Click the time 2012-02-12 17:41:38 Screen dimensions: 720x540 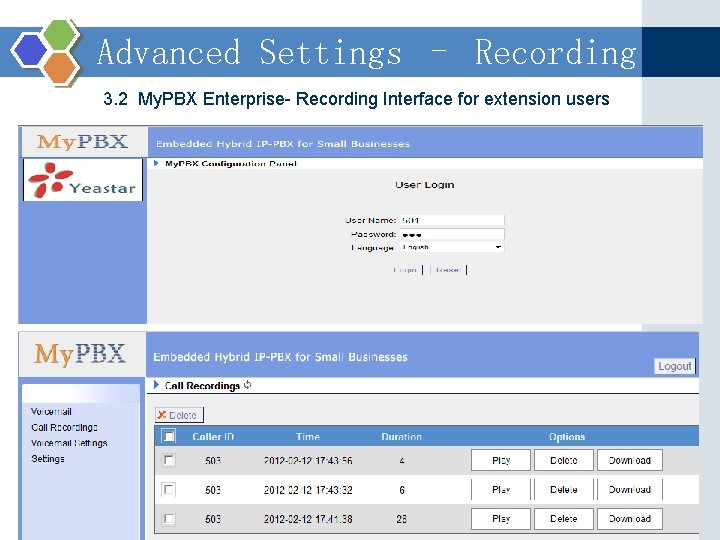(308, 519)
